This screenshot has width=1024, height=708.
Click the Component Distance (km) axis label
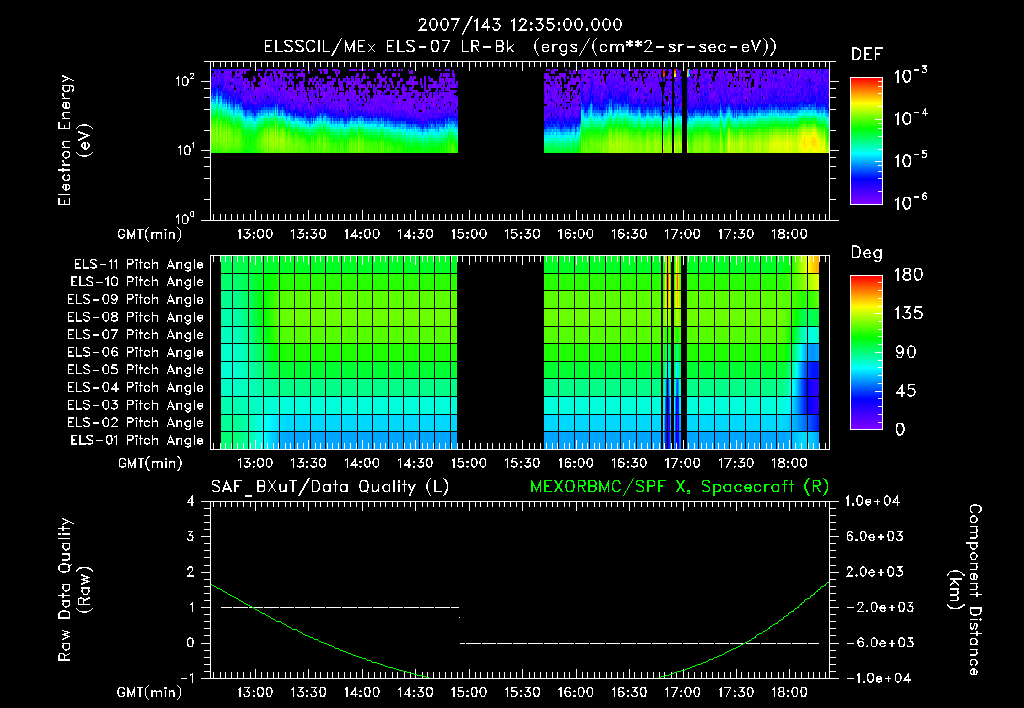[x=965, y=590]
